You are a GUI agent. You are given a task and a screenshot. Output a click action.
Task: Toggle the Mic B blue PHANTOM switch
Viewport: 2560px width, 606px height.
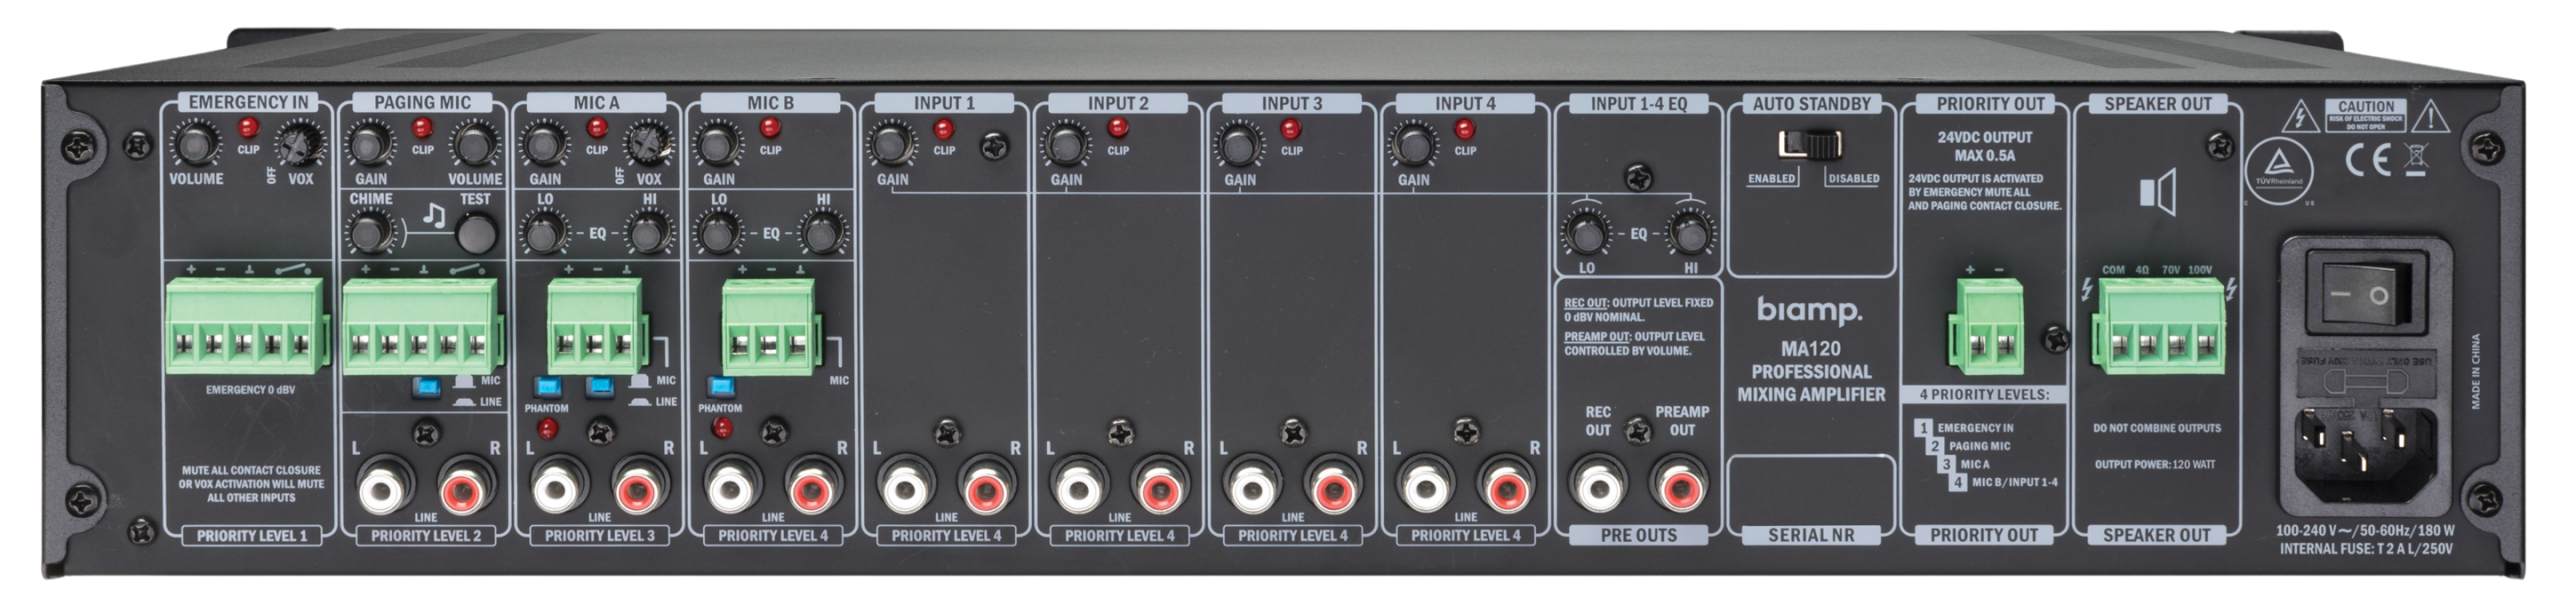721,387
